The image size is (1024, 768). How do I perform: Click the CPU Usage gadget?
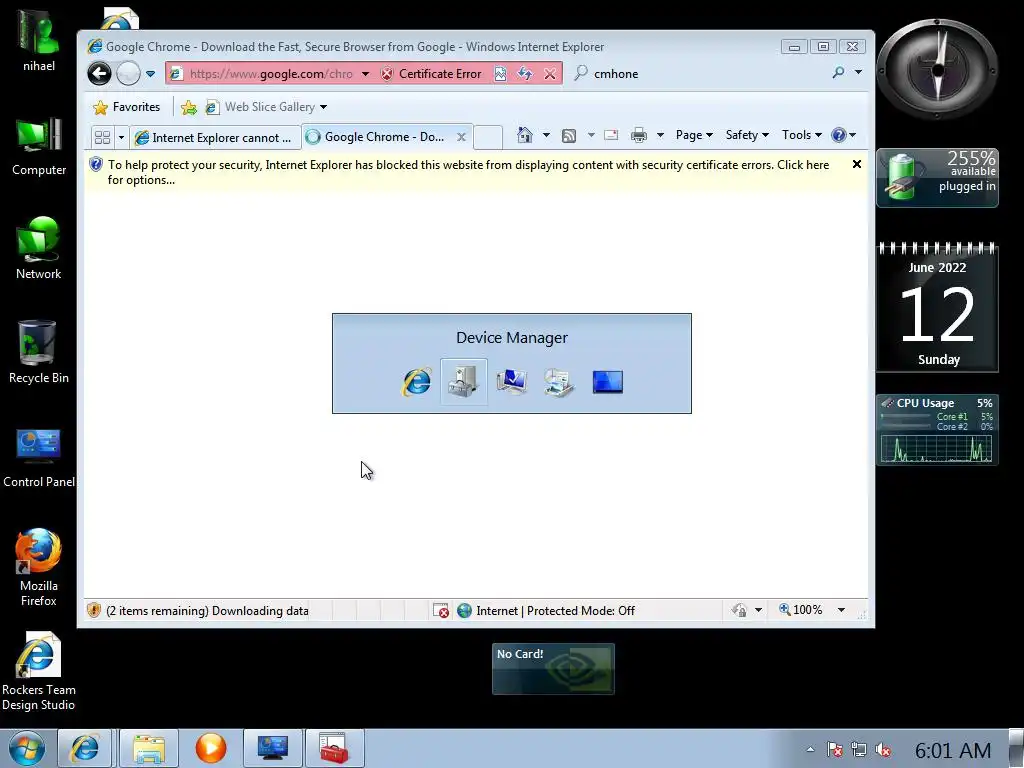pos(937,430)
